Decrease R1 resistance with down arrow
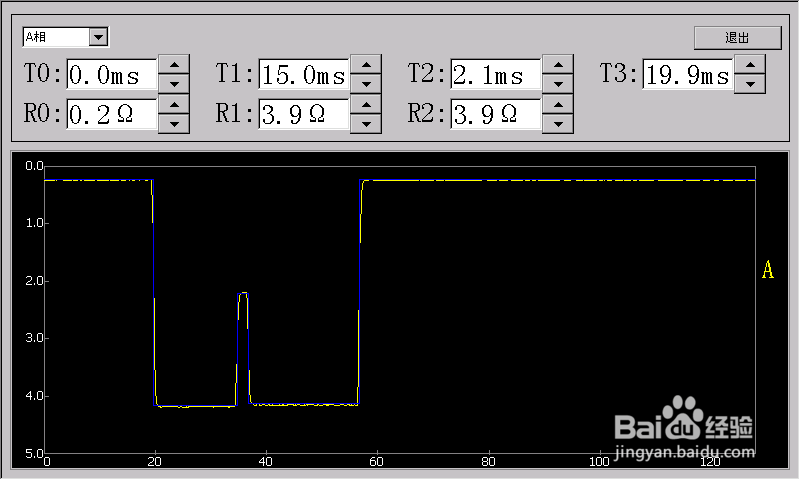The width and height of the screenshot is (800, 480). [366, 124]
